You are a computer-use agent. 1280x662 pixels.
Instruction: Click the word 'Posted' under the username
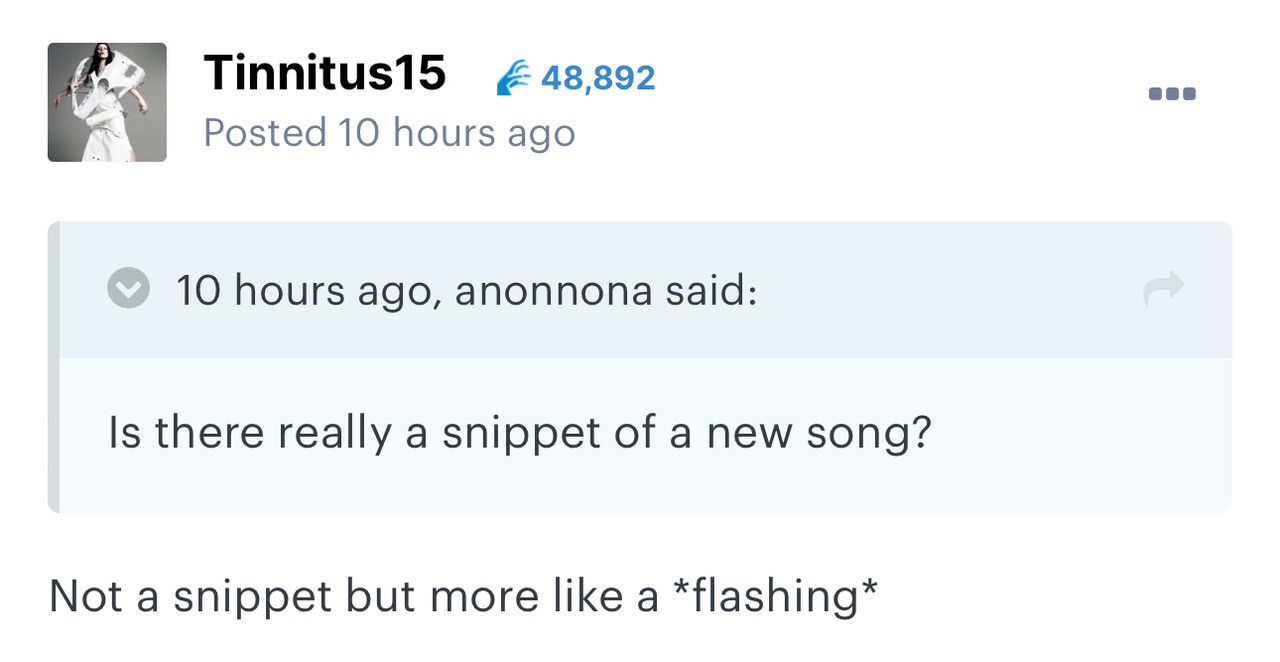point(265,132)
